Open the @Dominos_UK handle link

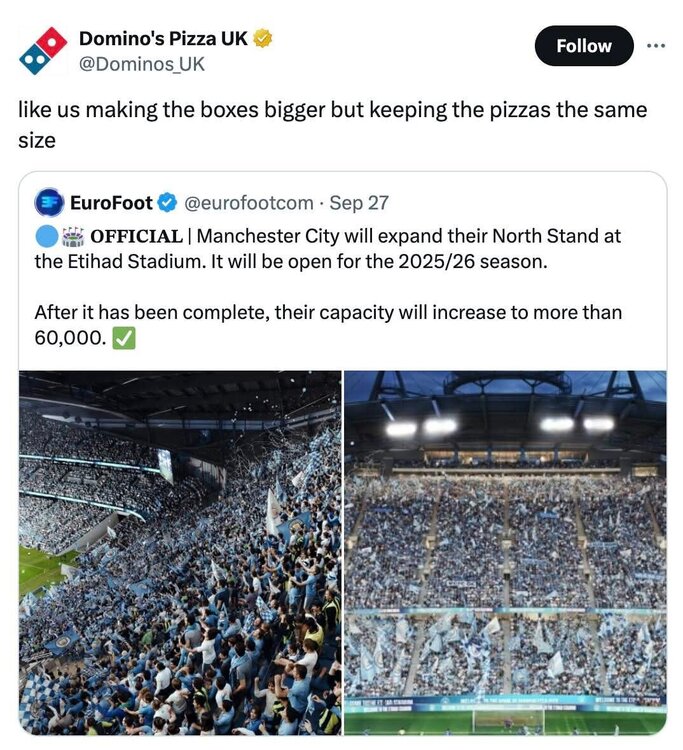click(x=142, y=64)
